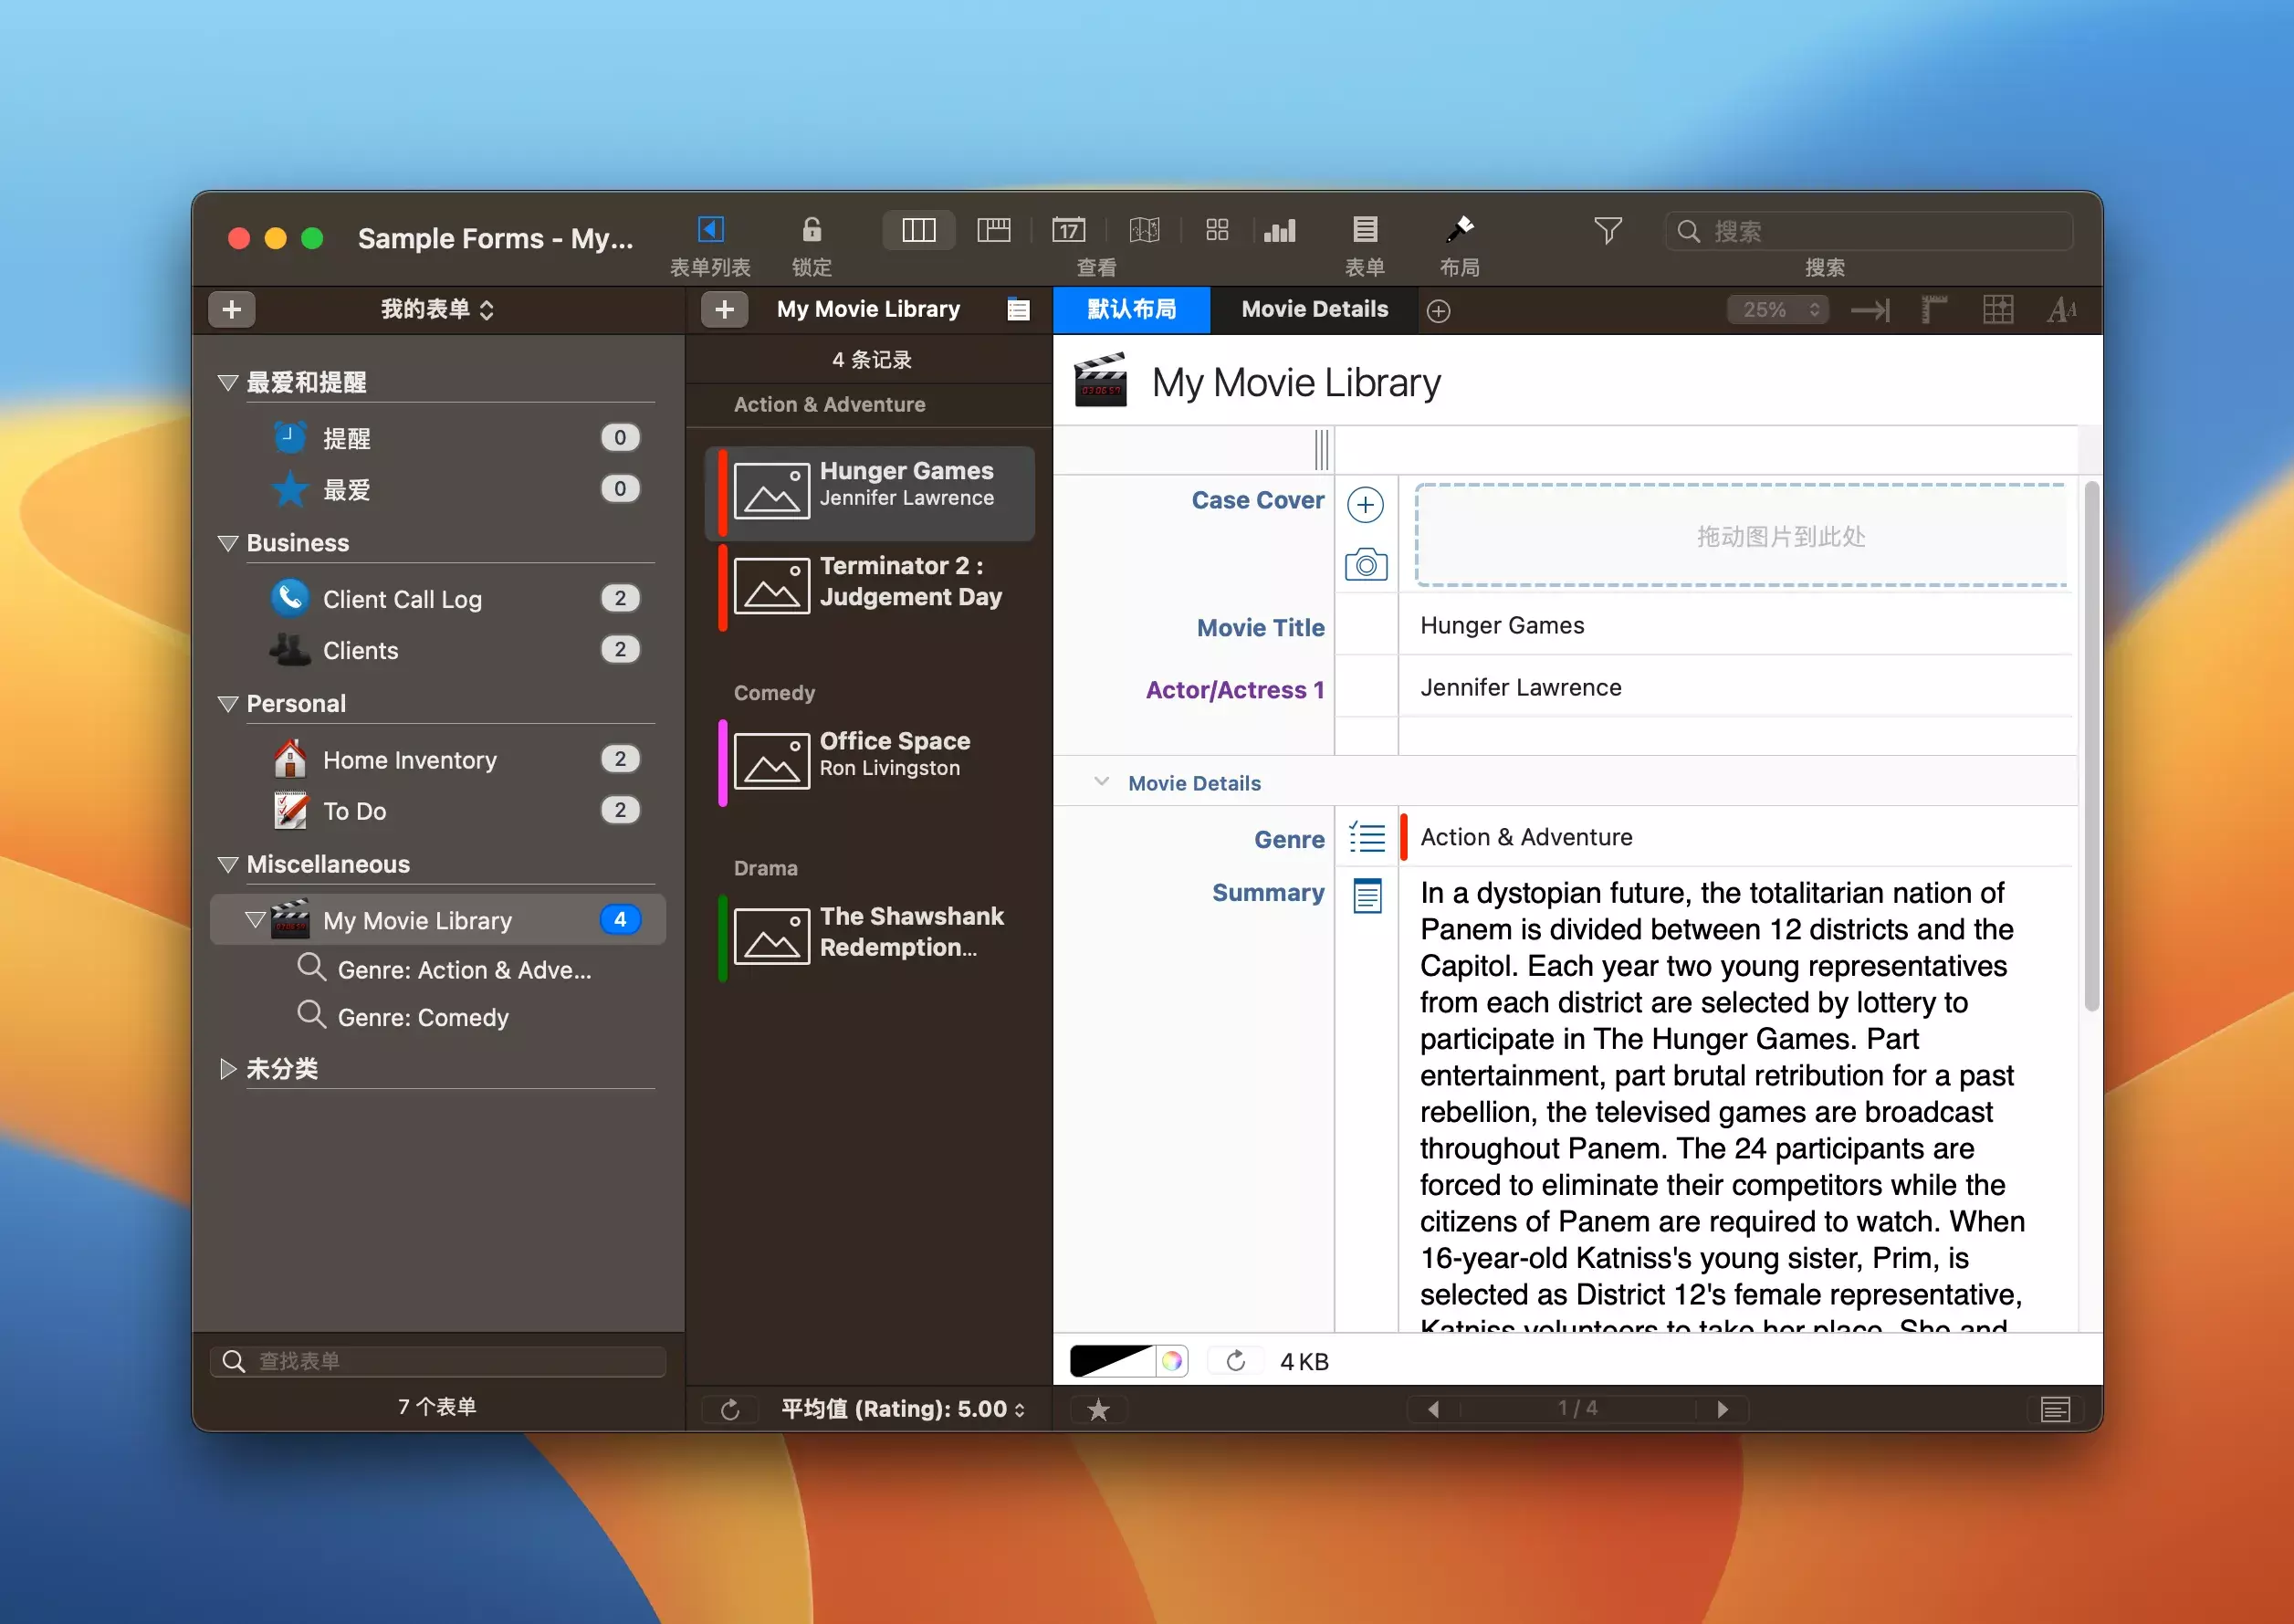Add a new record with plus button

tap(724, 310)
